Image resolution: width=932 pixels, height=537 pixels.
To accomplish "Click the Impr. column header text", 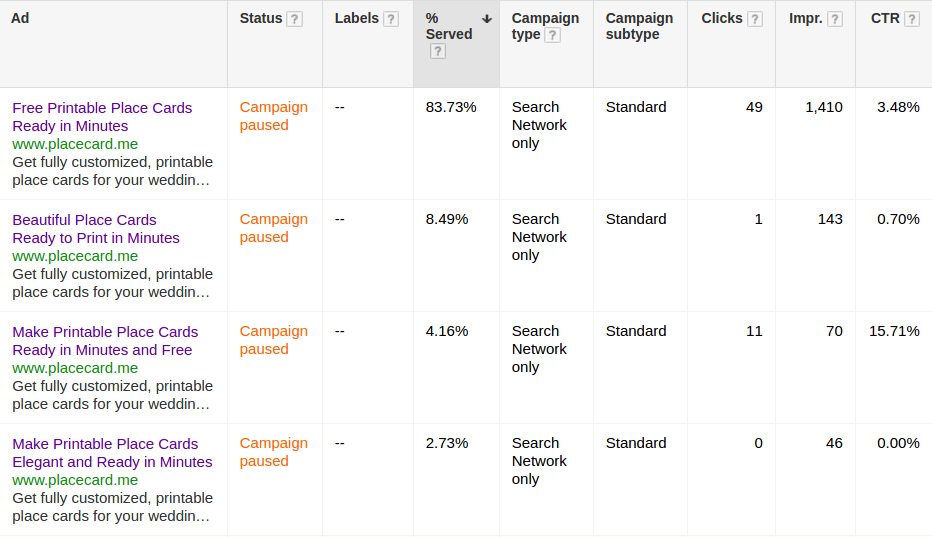I will (x=806, y=18).
